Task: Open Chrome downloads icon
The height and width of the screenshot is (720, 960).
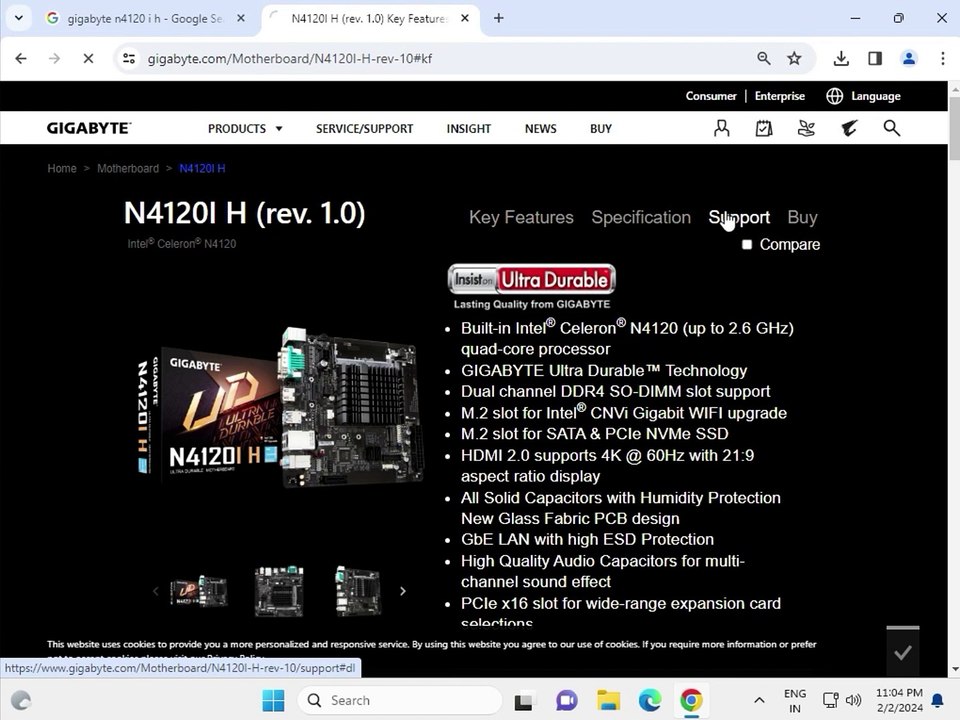Action: tap(841, 58)
